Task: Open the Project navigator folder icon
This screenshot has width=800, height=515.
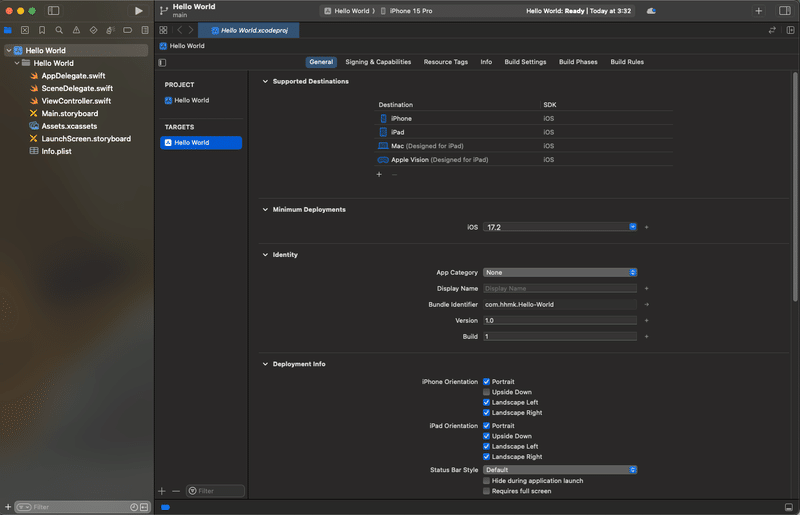Action: (8, 30)
